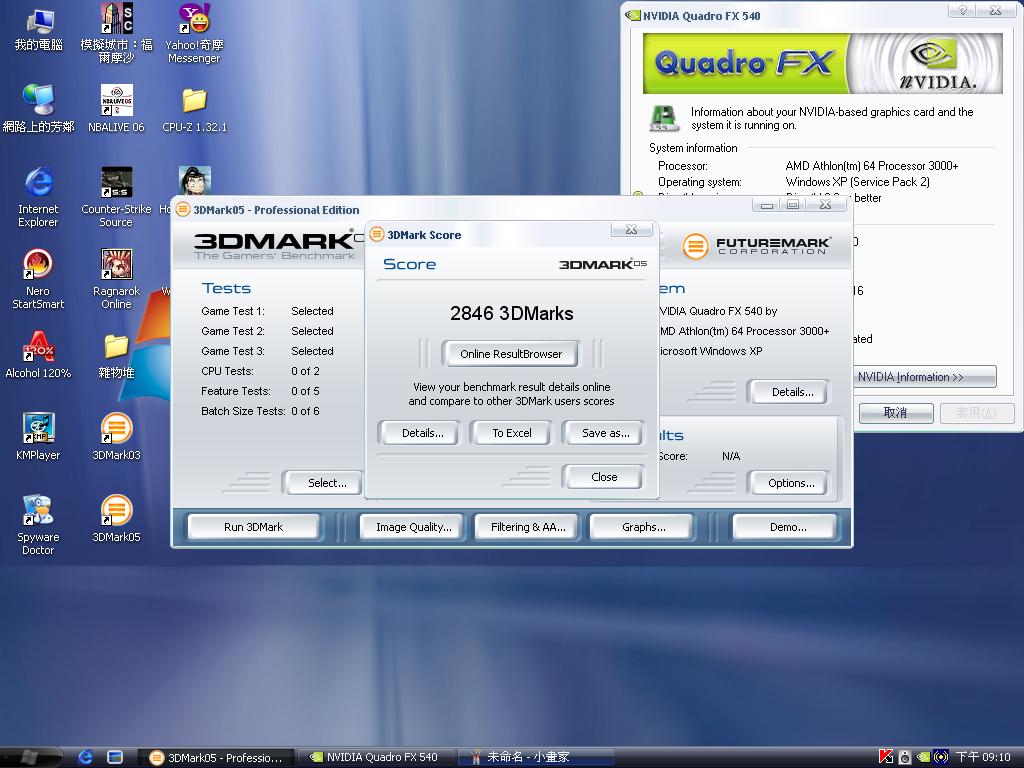Open the SimCity desktop shortcut
1024x768 pixels.
pyautogui.click(x=116, y=33)
